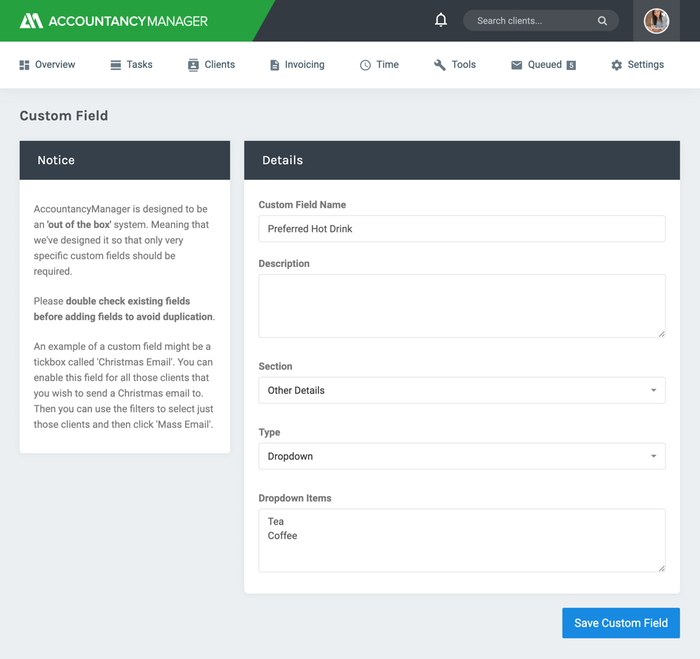Click the Dropdown Items text area
Image resolution: width=700 pixels, height=659 pixels.
pyautogui.click(x=461, y=540)
